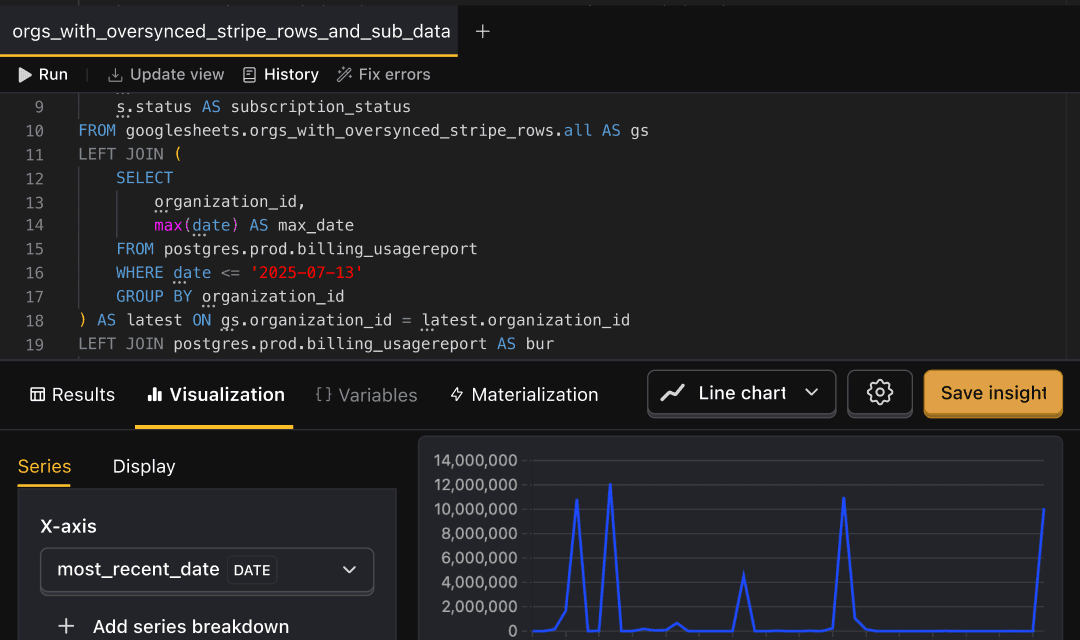Viewport: 1080px width, 640px height.
Task: Click the Results grid icon
Action: [x=36, y=394]
